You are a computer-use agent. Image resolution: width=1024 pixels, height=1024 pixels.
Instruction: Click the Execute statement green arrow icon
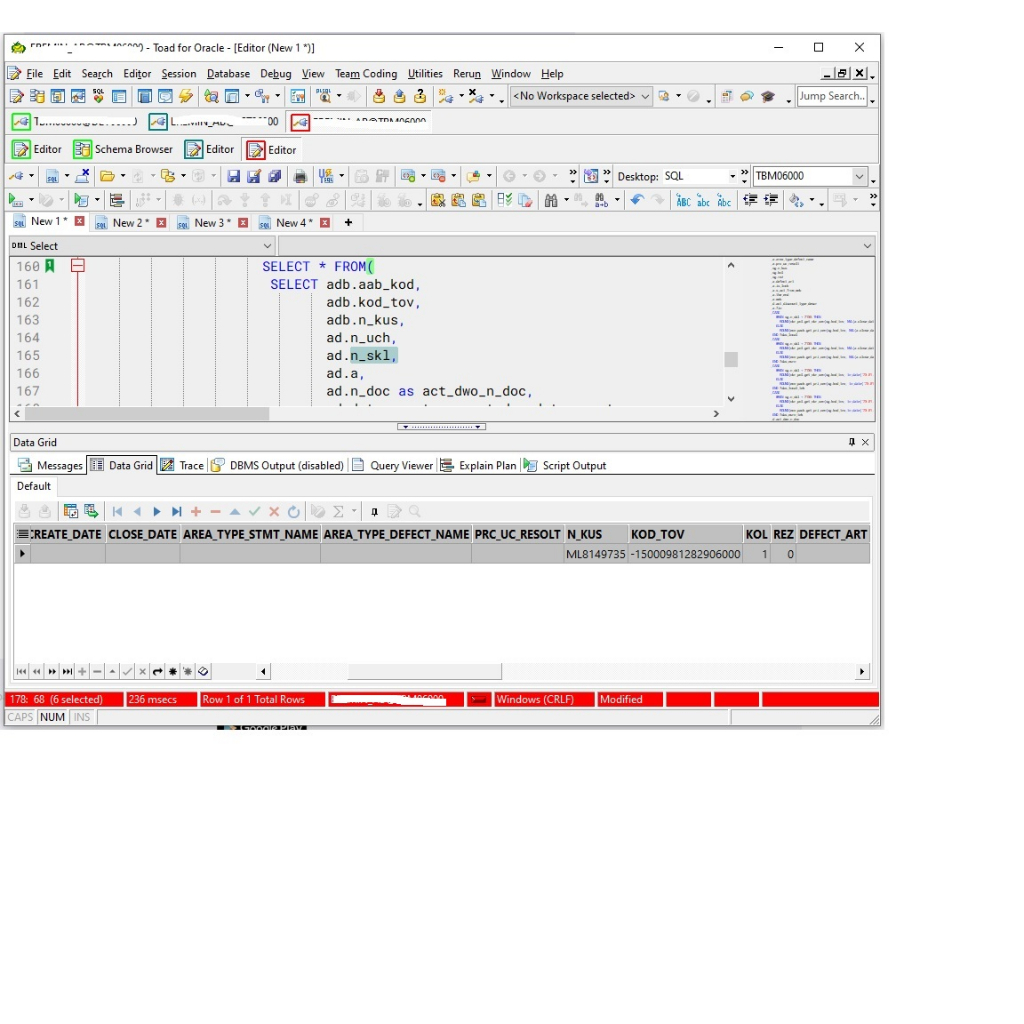(14, 200)
